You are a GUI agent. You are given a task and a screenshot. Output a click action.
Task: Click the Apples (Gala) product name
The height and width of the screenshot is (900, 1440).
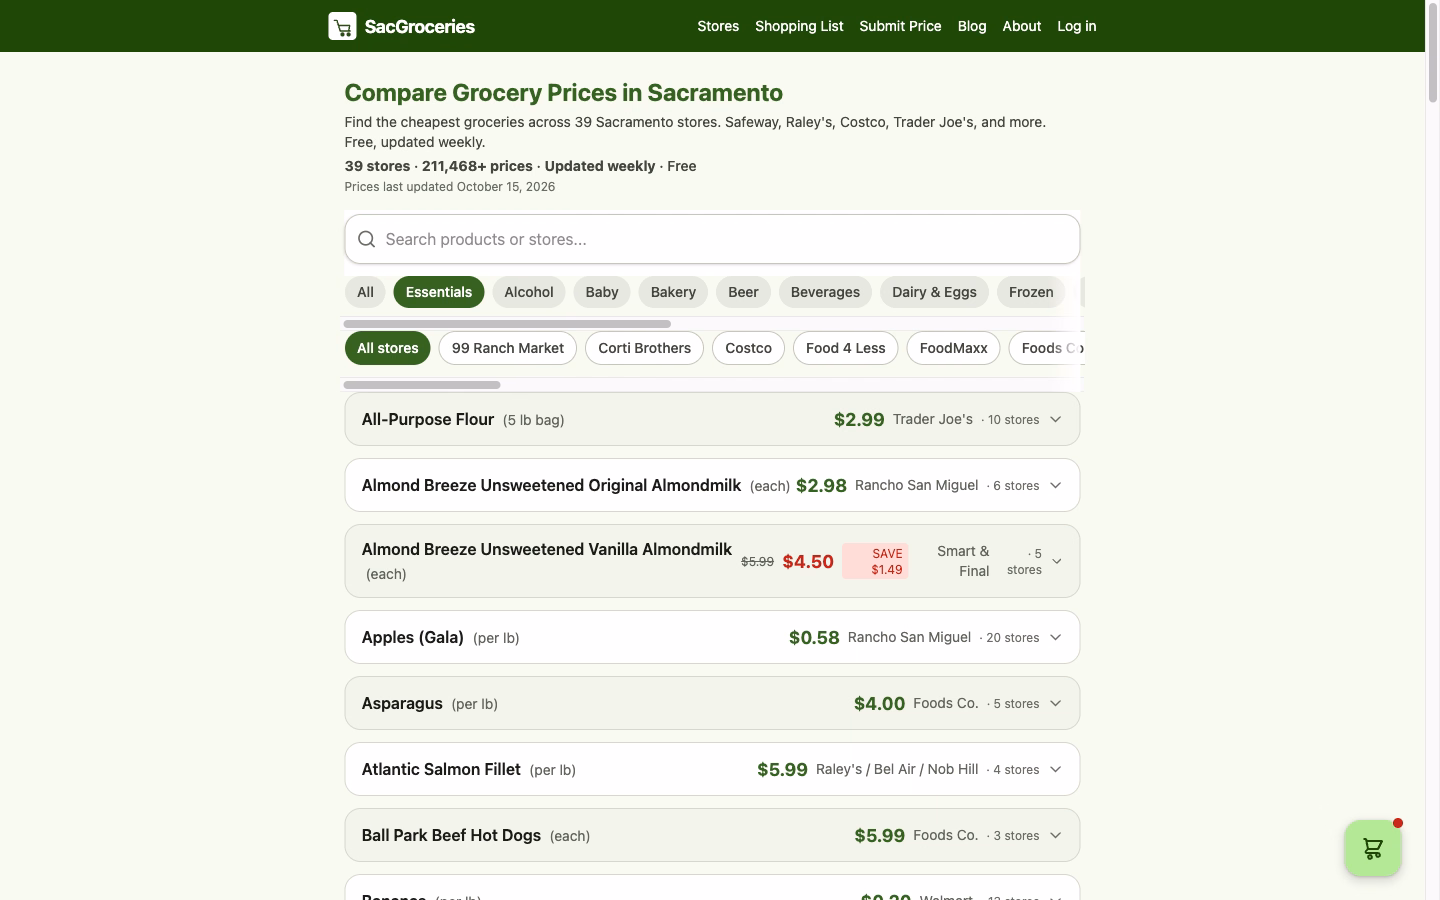[413, 637]
